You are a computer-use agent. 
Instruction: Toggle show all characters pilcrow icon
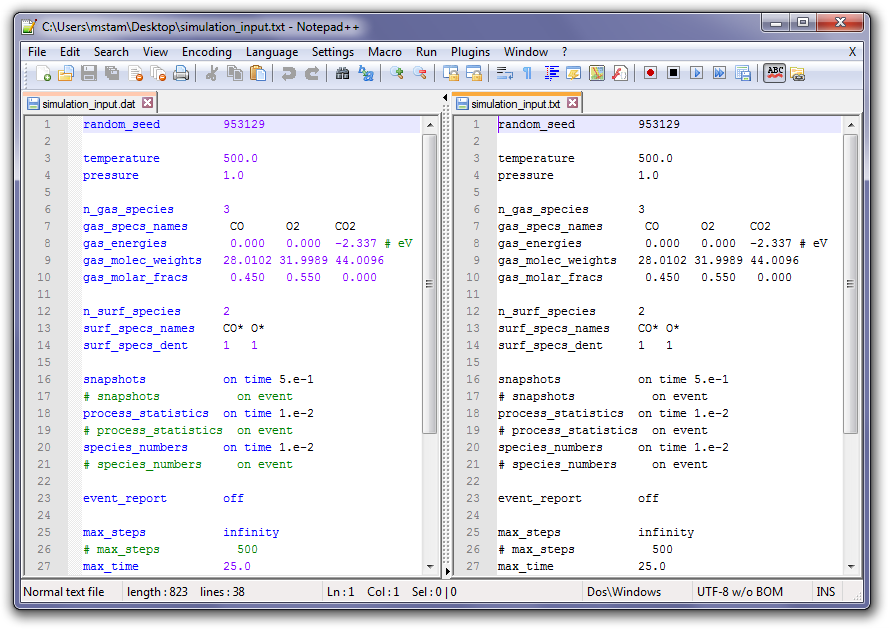[x=528, y=73]
